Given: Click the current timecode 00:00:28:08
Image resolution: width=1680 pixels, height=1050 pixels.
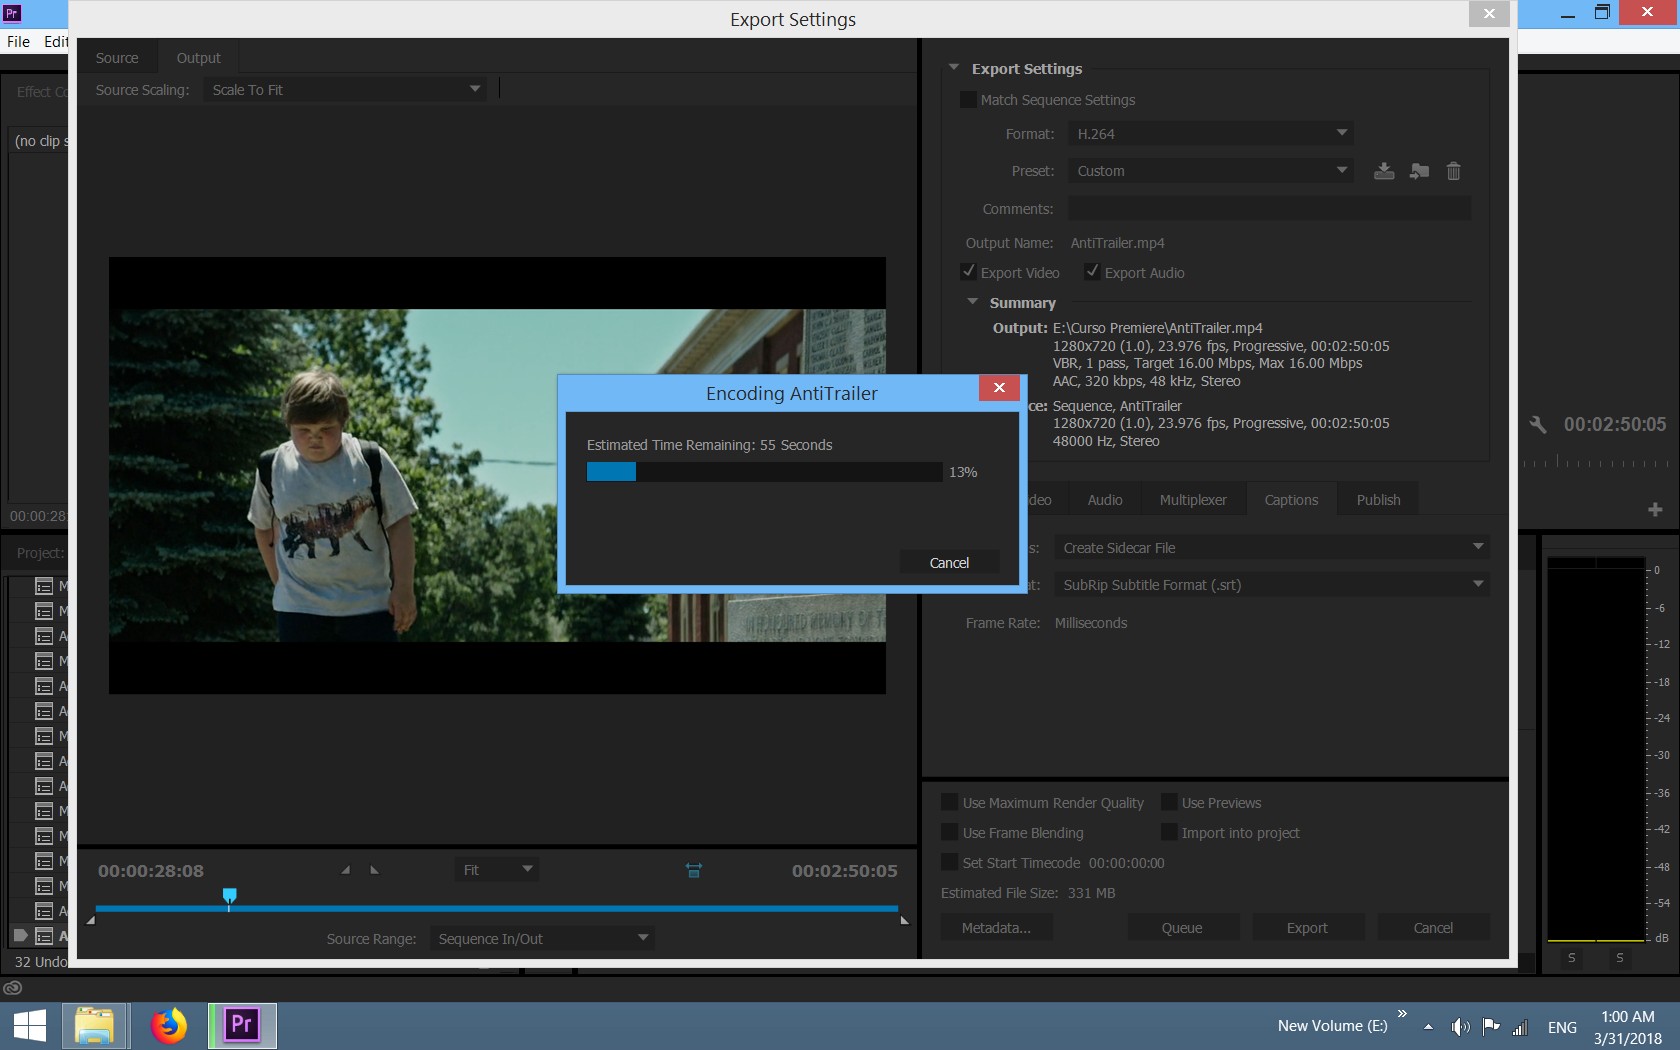Looking at the screenshot, I should [150, 871].
